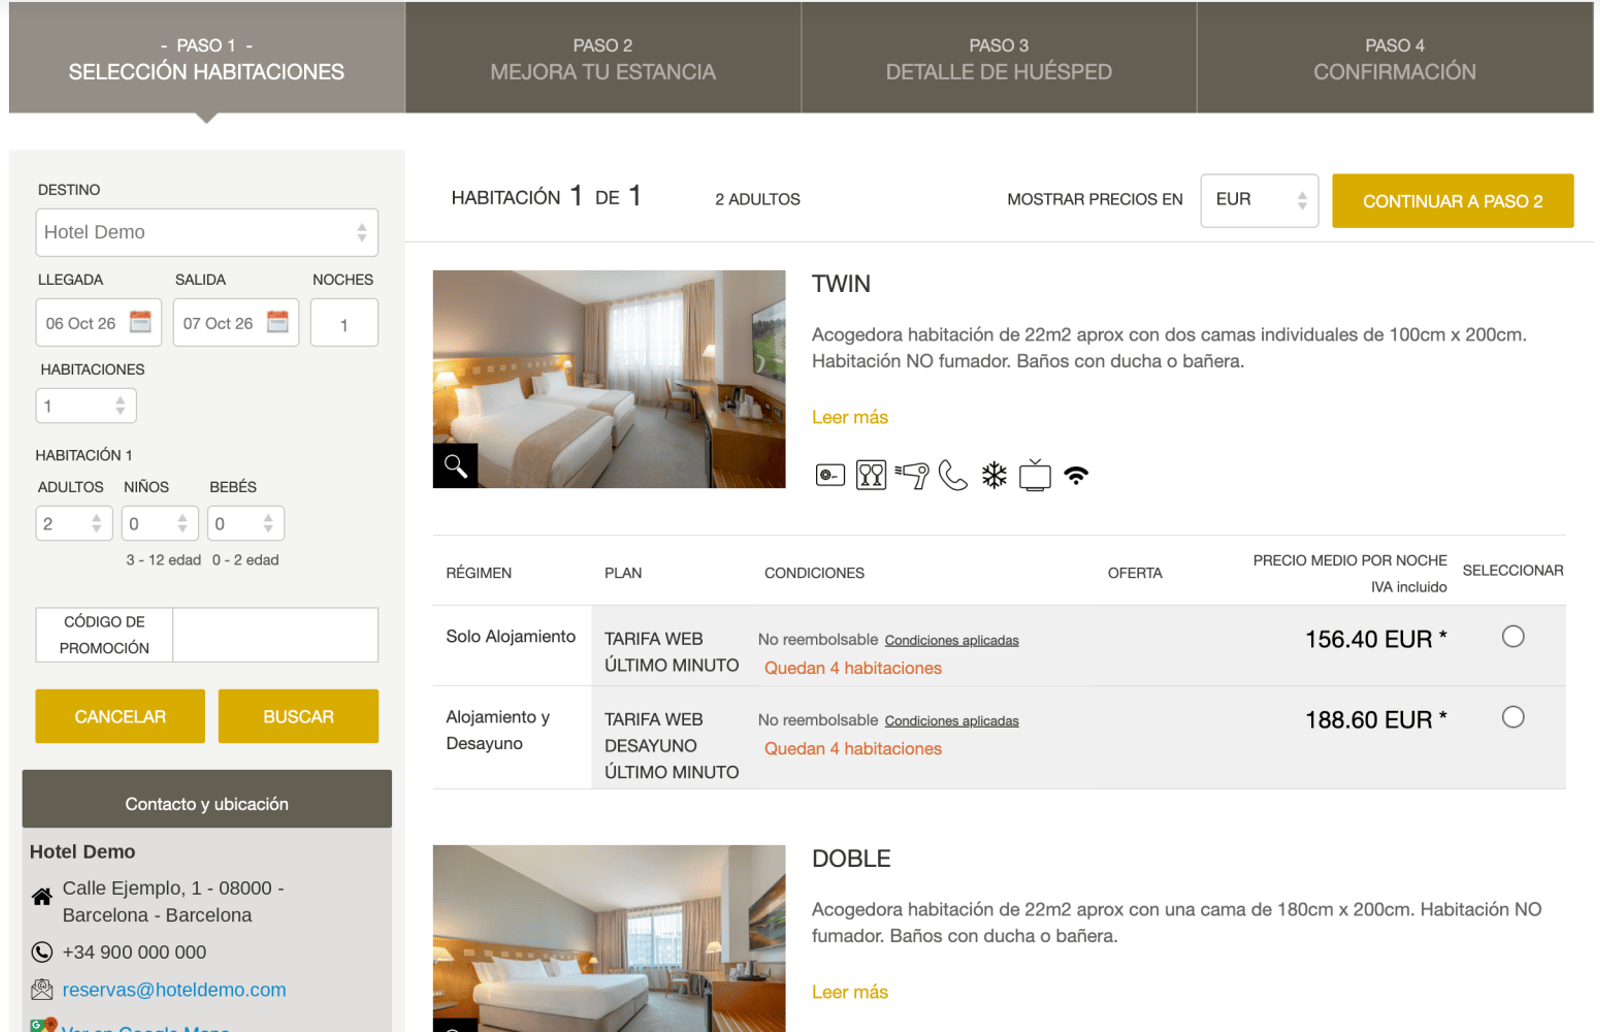Open the Destino dropdown showing Hotel Demo

tap(207, 232)
